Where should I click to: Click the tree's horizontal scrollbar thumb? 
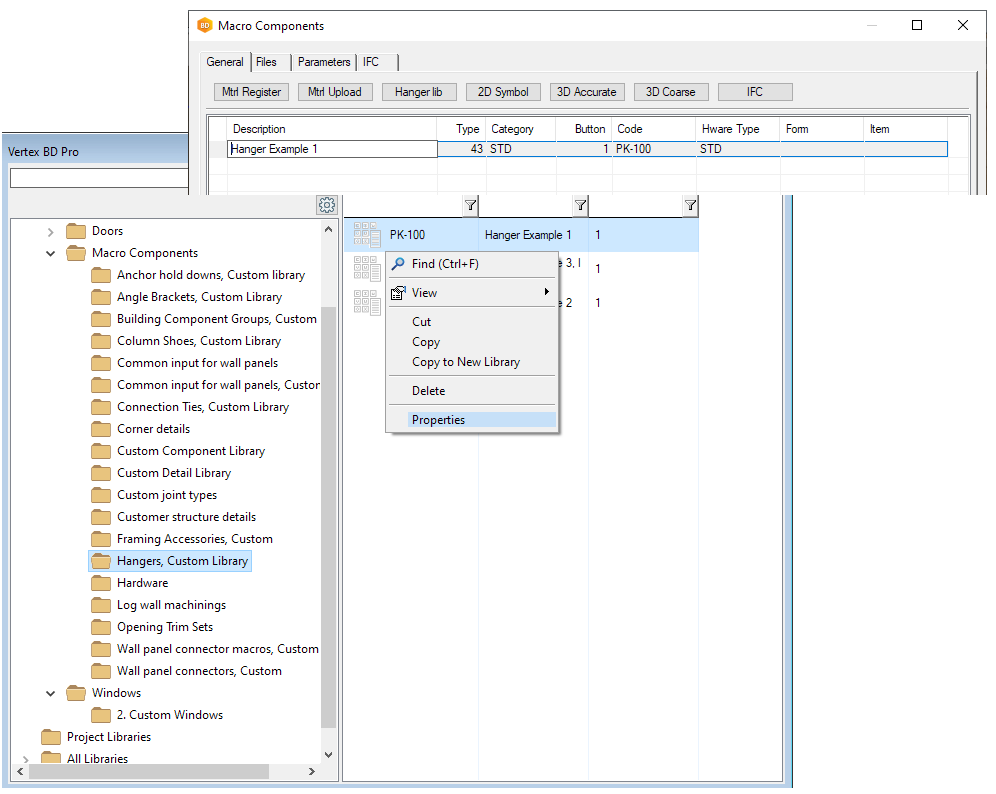click(x=150, y=772)
